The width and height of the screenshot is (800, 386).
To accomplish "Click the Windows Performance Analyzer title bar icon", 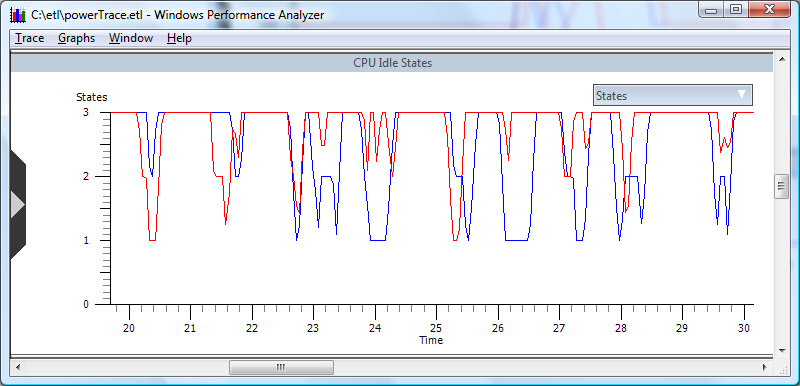I will pyautogui.click(x=18, y=15).
